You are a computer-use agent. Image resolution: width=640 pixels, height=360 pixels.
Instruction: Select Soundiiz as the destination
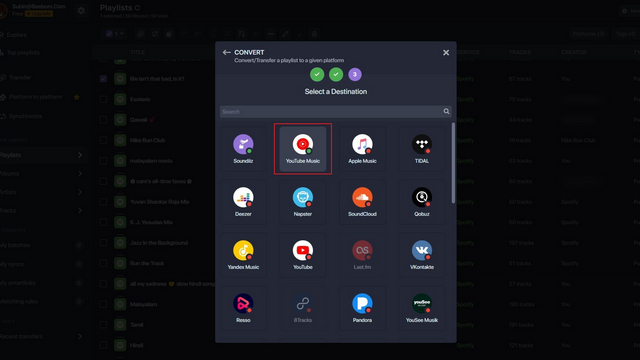point(243,149)
